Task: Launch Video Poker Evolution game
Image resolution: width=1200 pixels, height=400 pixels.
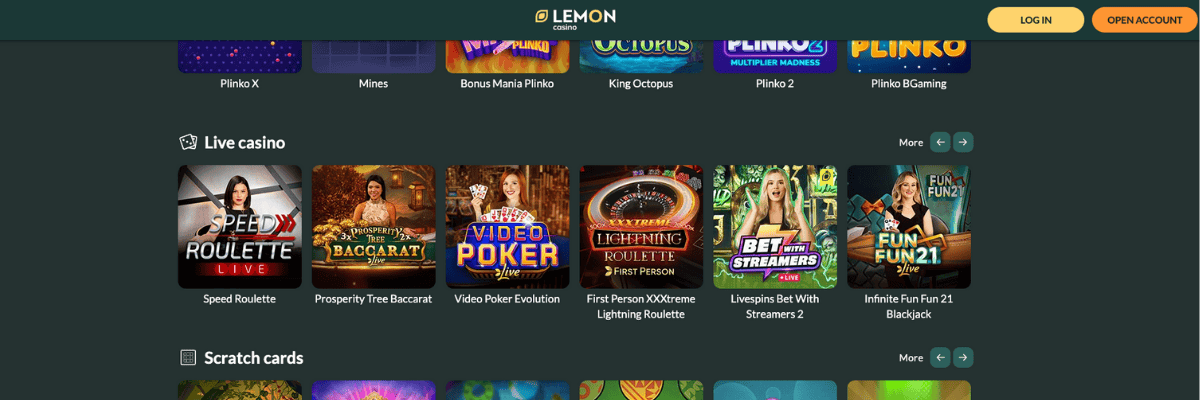Action: [507, 227]
